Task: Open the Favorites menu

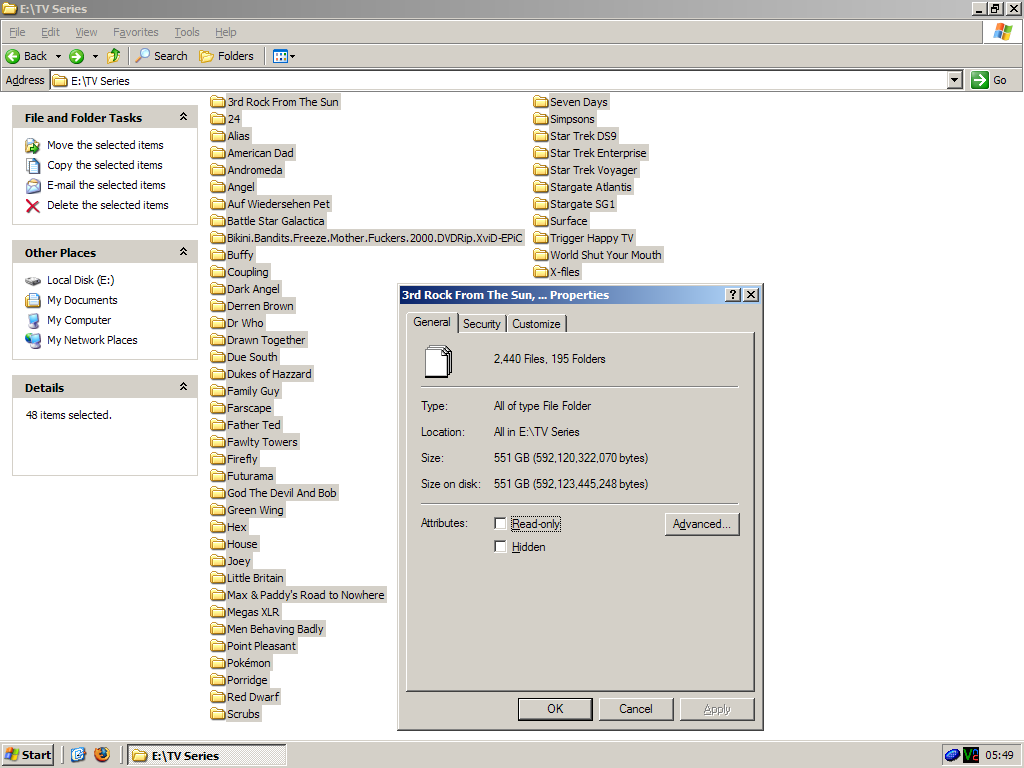Action: click(x=135, y=32)
